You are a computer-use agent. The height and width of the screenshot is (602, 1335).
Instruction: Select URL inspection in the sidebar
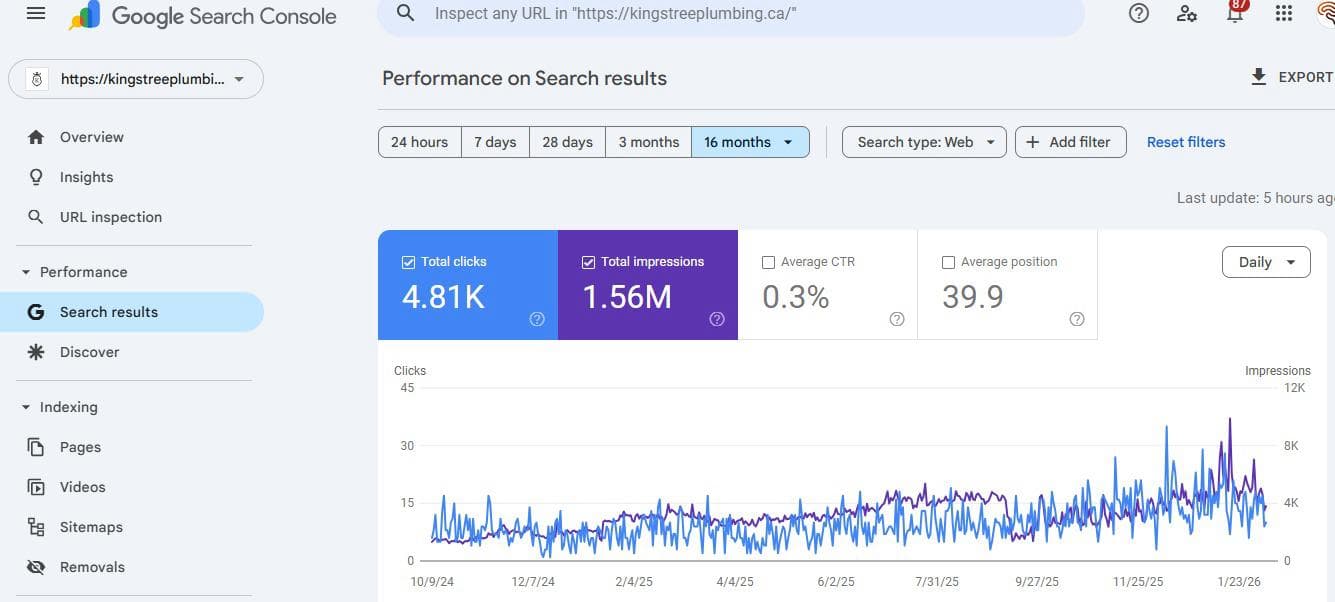(x=110, y=216)
